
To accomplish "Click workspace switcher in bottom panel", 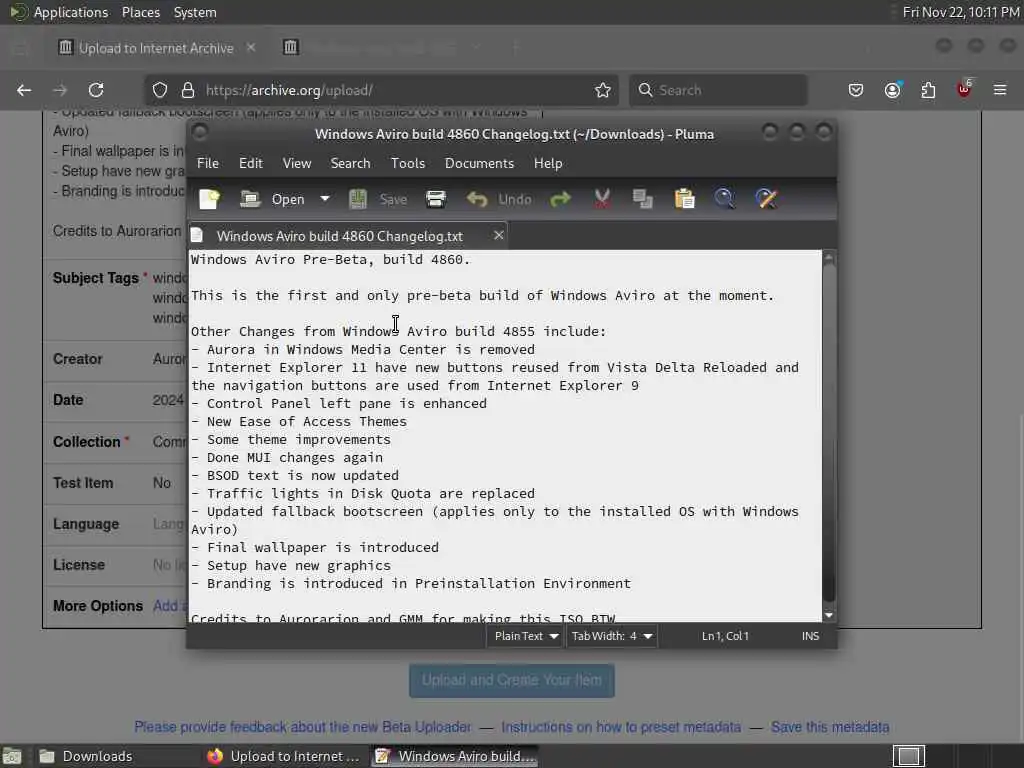I will pos(908,756).
